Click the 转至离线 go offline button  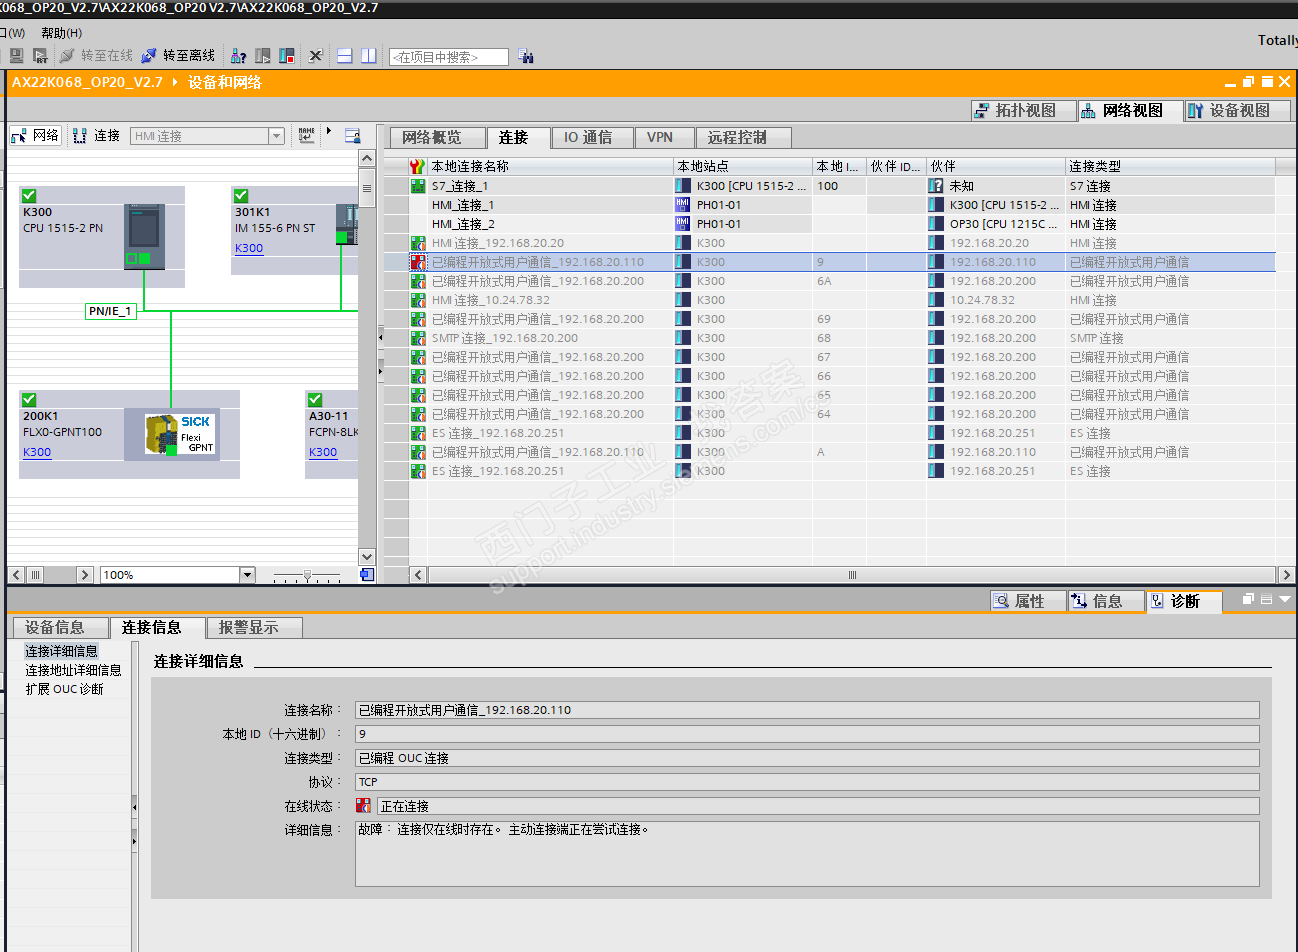coord(178,56)
